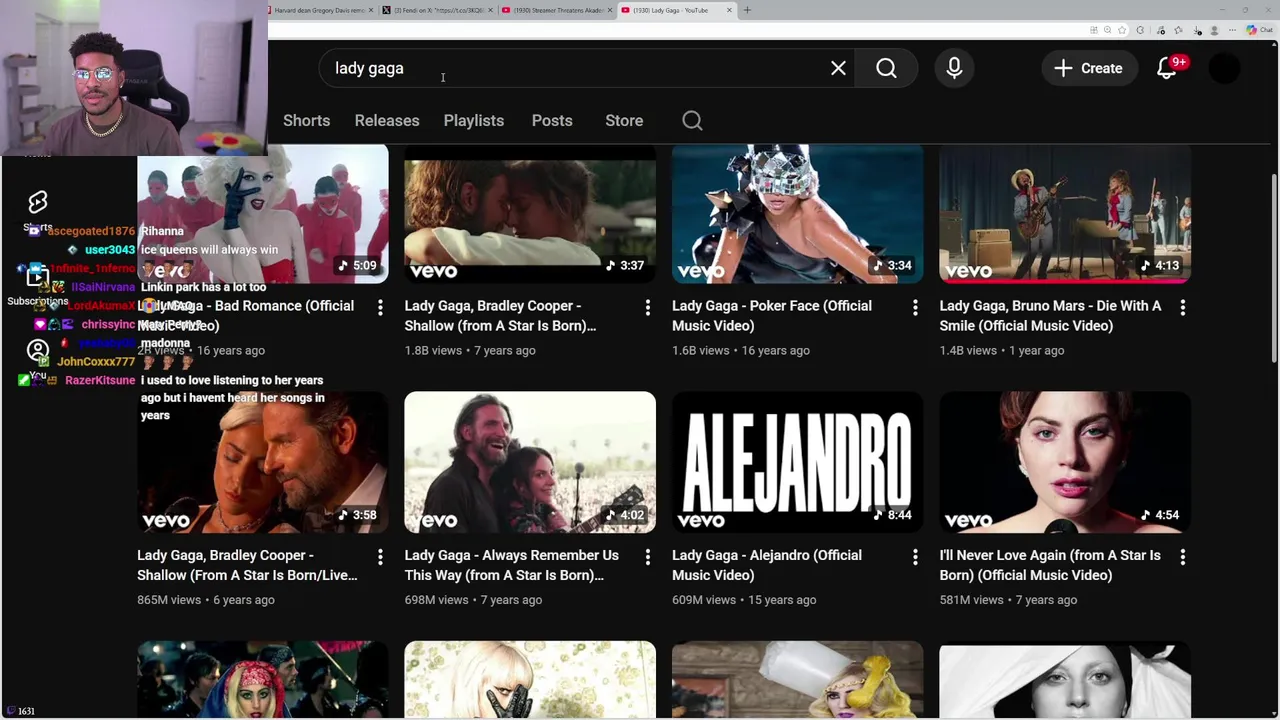Open options for Shallow 1.8B views video
Screen dimensions: 1280x720
pyautogui.click(x=647, y=308)
